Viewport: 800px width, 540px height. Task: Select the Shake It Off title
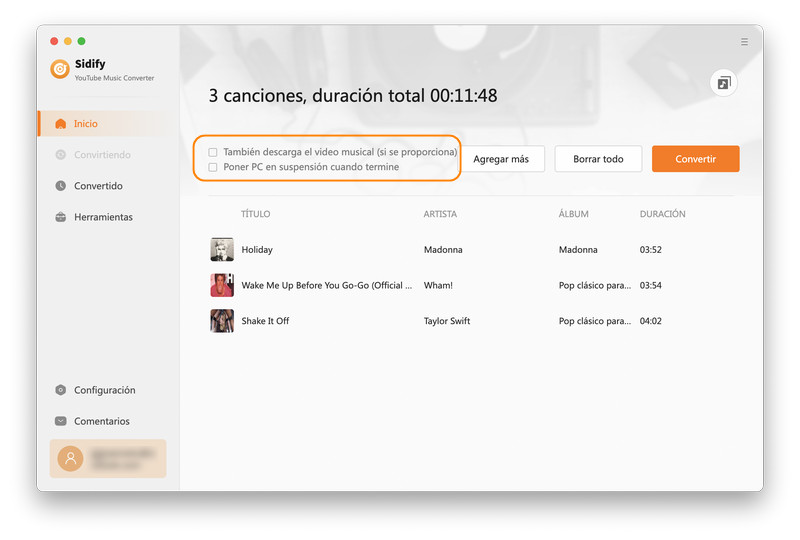point(265,321)
